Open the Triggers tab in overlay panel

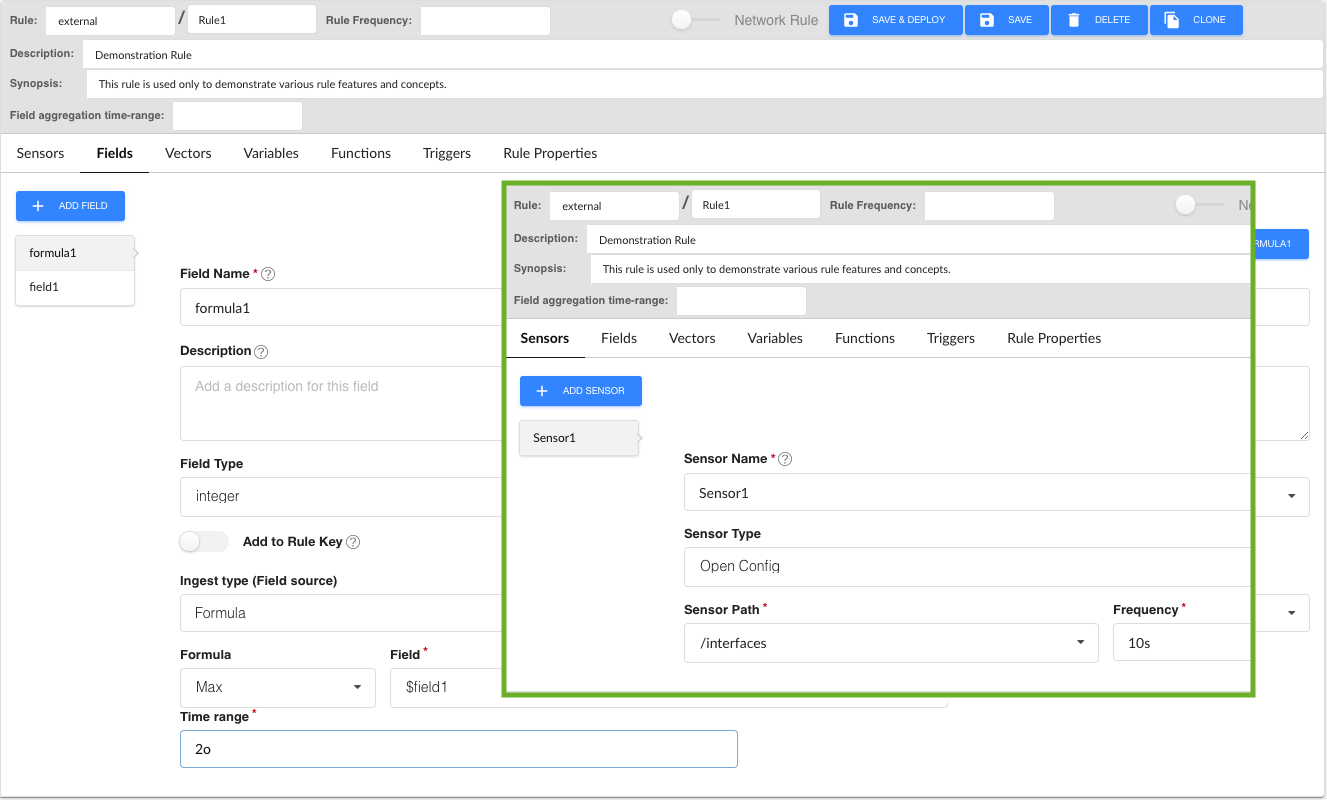(x=950, y=338)
